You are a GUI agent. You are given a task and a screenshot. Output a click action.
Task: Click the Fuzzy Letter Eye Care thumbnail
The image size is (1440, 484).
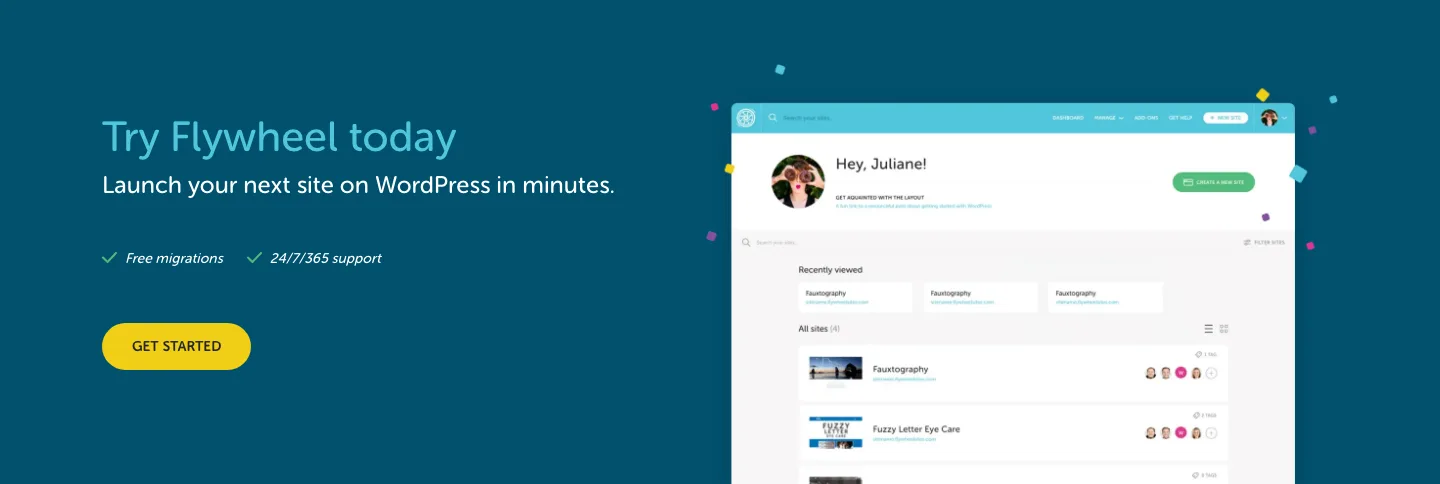click(836, 431)
